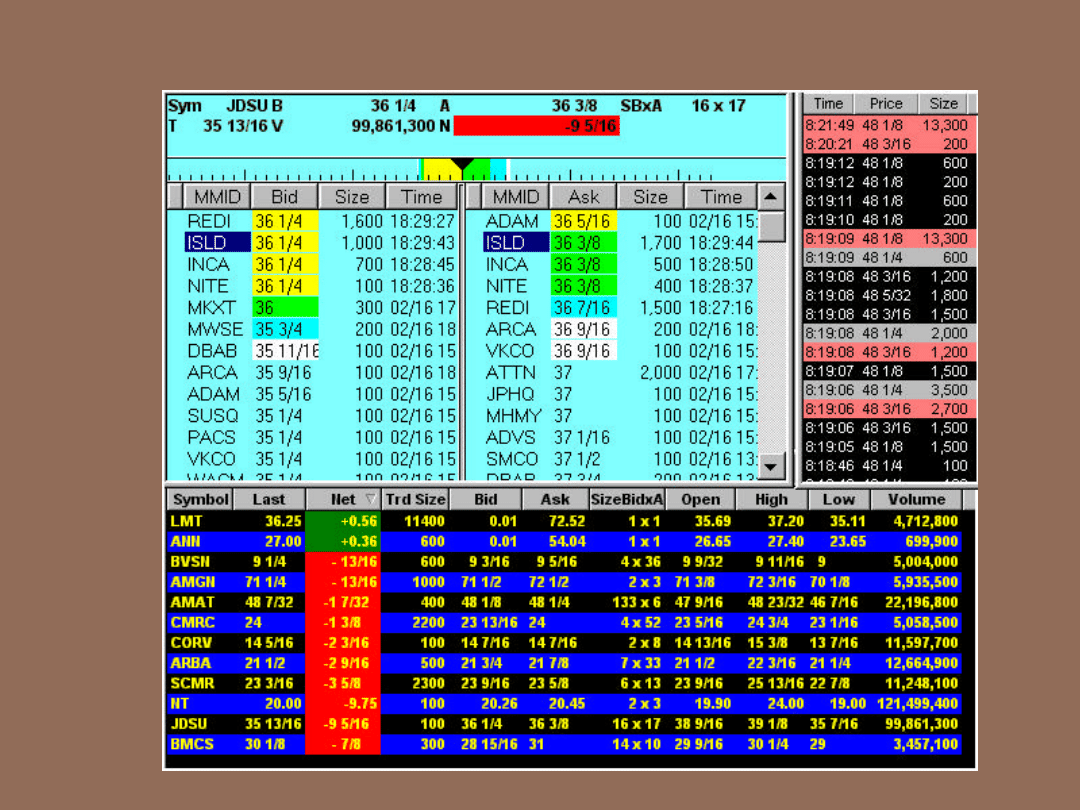Click the Trd Size column header

[x=415, y=499]
